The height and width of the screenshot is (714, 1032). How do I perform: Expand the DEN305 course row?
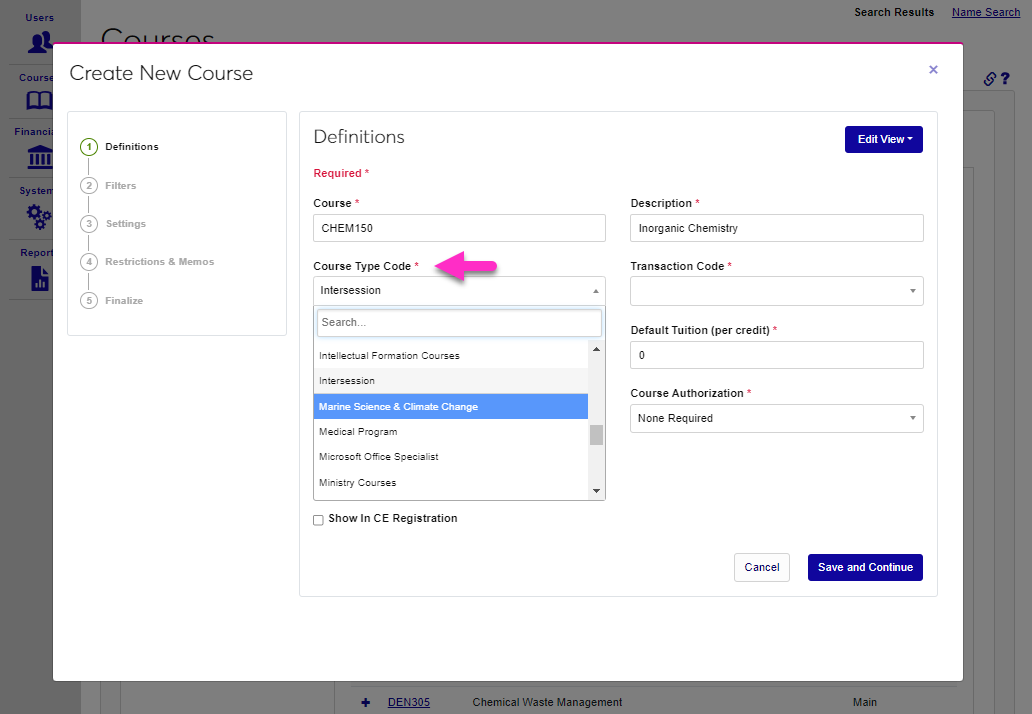click(365, 702)
